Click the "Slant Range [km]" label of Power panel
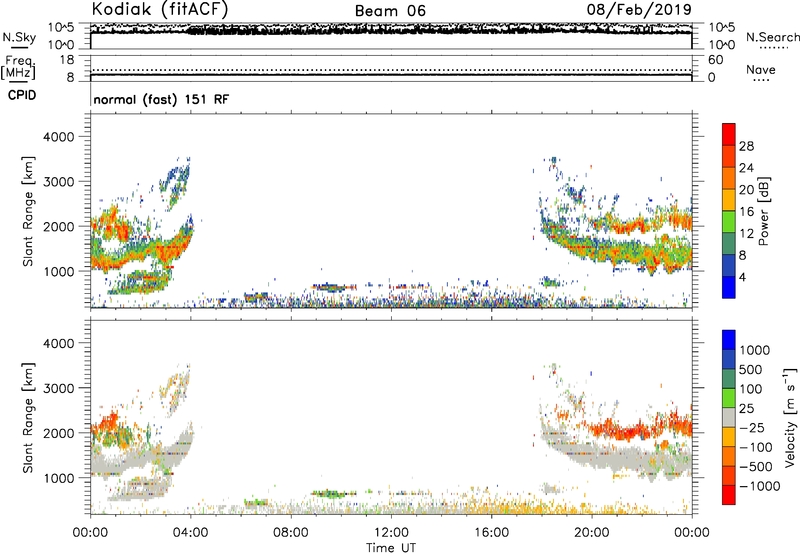Image resolution: width=800 pixels, height=554 pixels. tap(28, 211)
